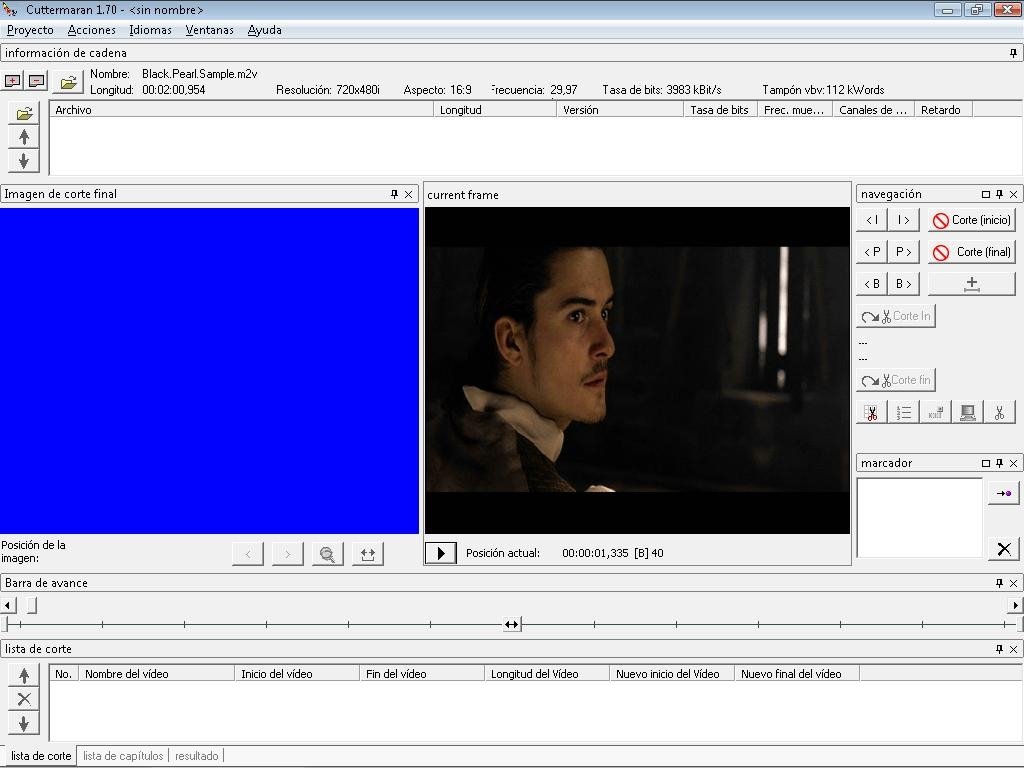Open audio file folder icon beside Archivo list

[24, 114]
